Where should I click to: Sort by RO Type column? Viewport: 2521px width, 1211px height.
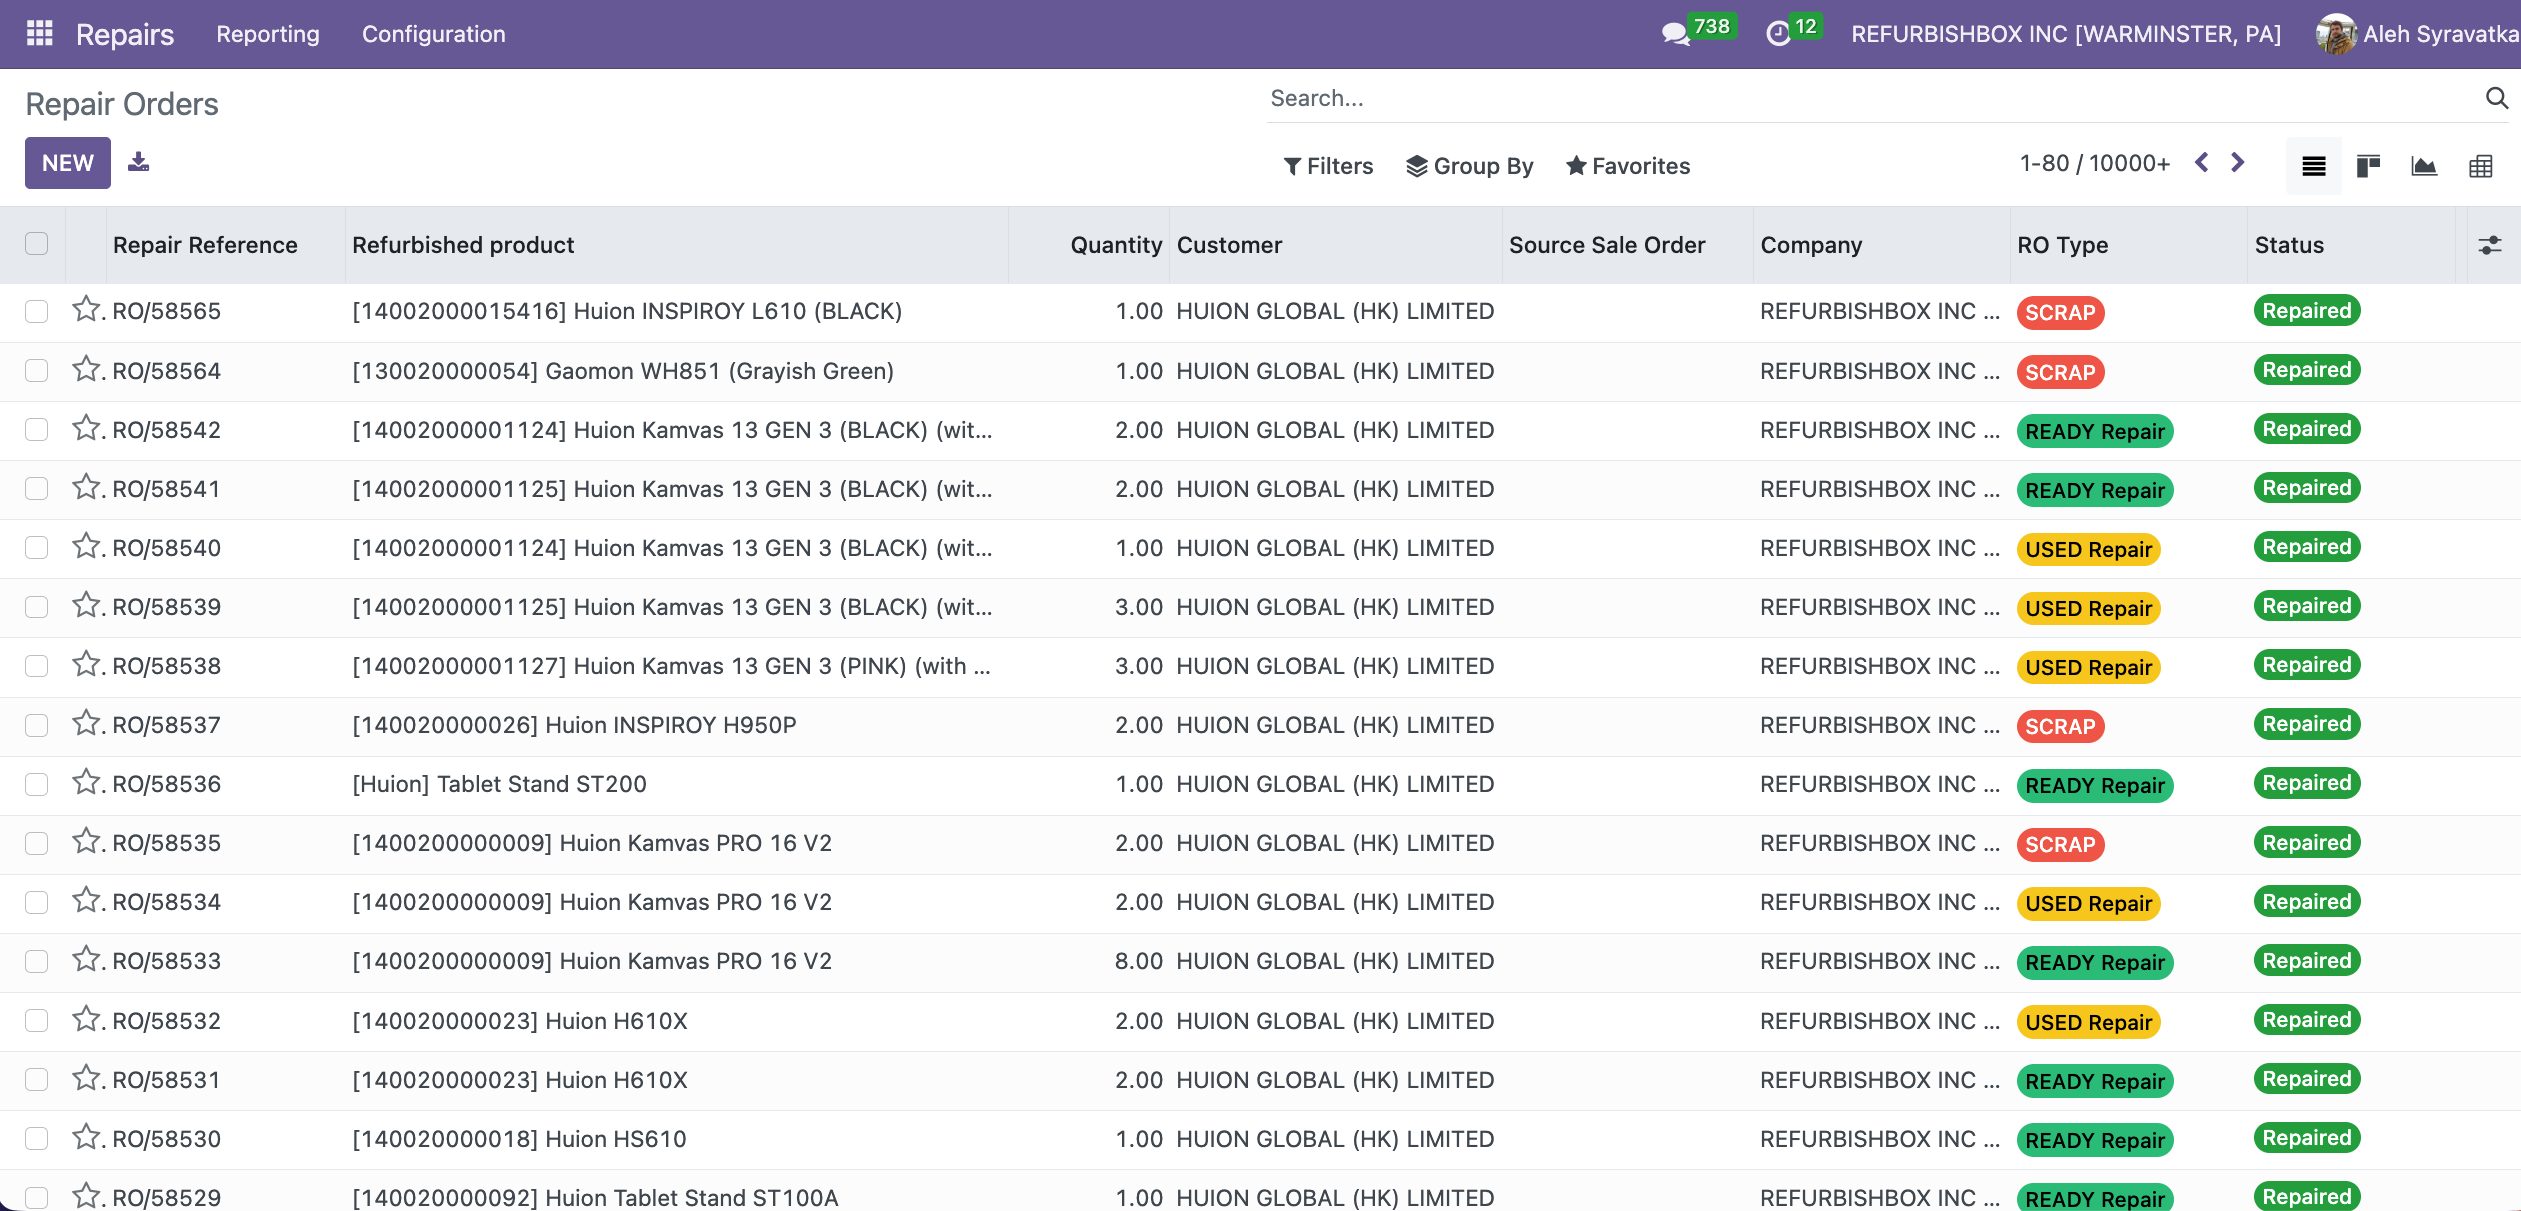[x=2062, y=245]
